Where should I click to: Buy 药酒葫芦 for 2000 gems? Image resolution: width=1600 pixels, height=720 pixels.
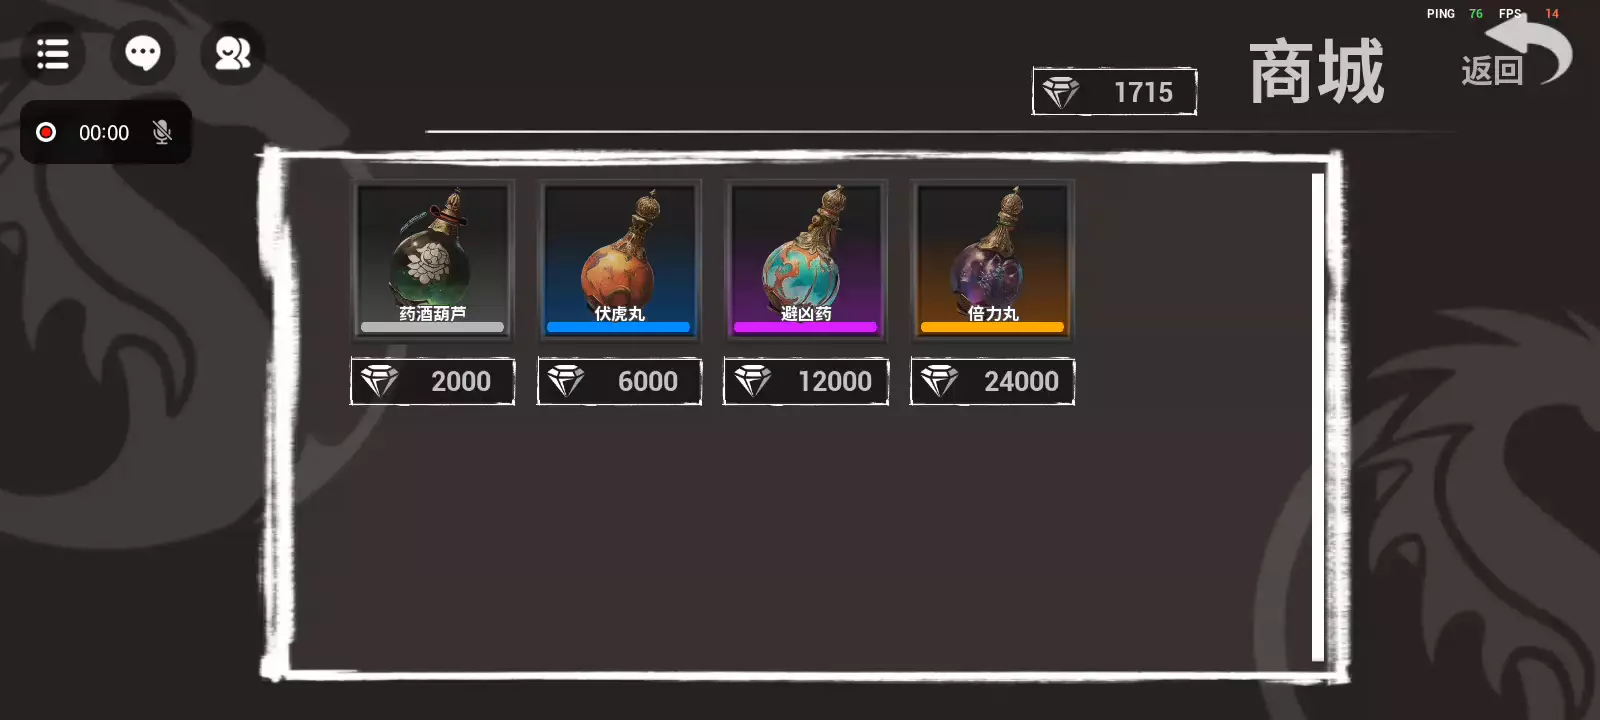[x=432, y=381]
